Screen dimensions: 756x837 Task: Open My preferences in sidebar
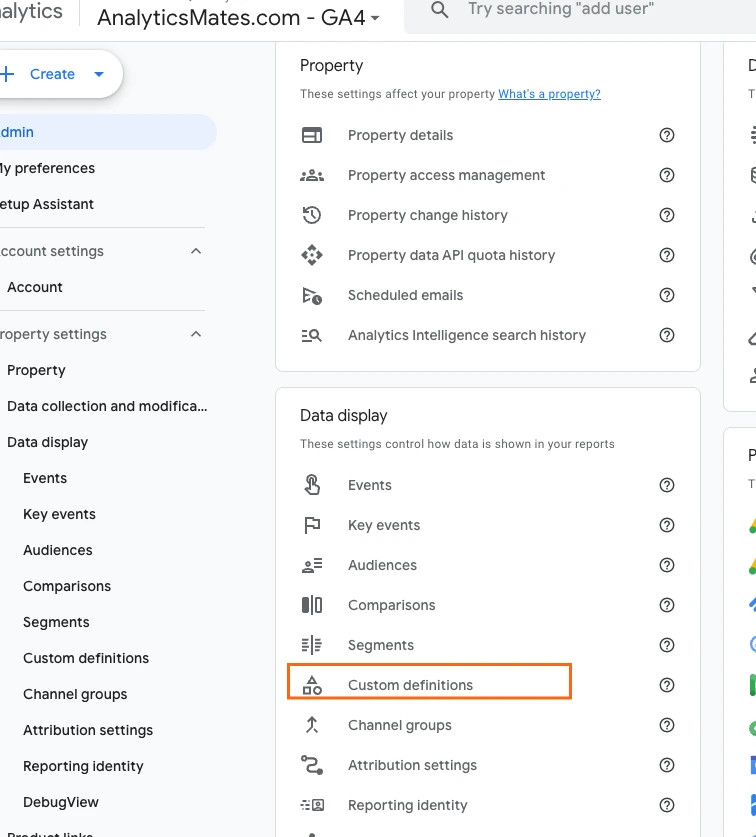[x=48, y=168]
